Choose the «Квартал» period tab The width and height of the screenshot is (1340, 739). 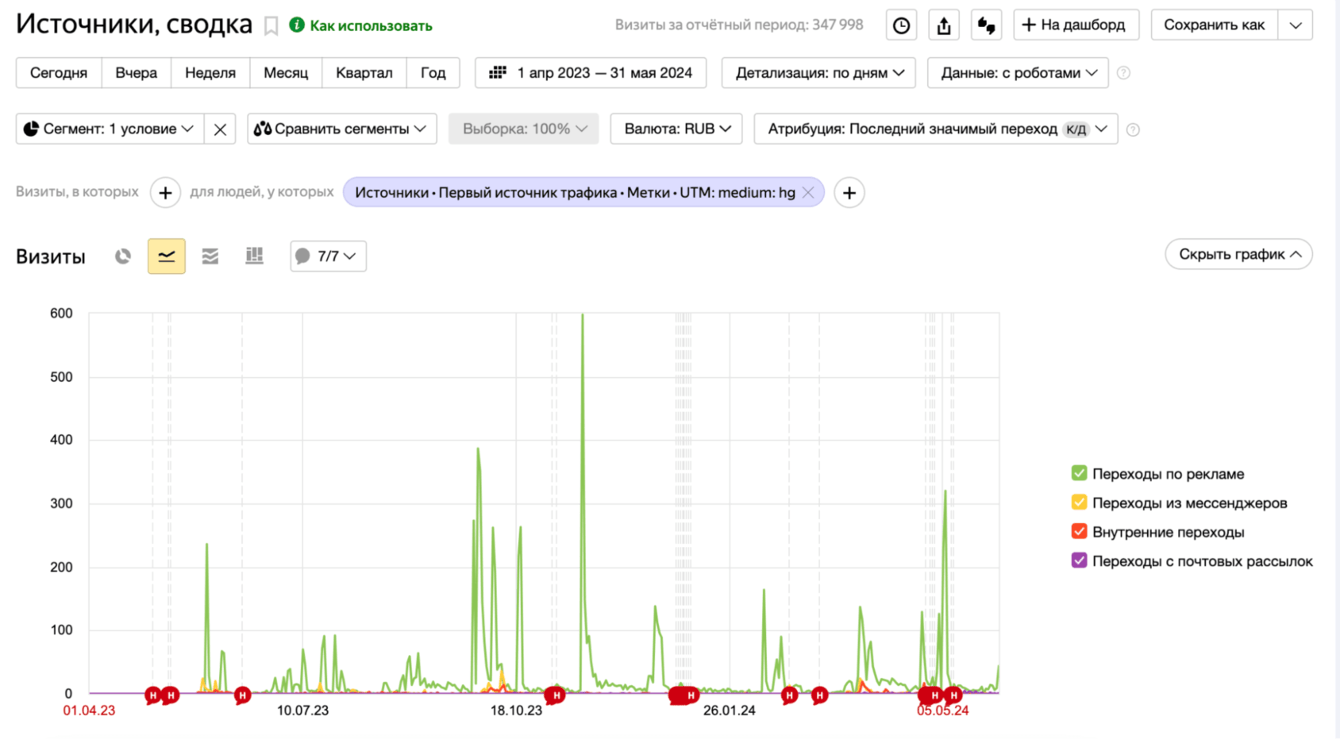tap(364, 73)
